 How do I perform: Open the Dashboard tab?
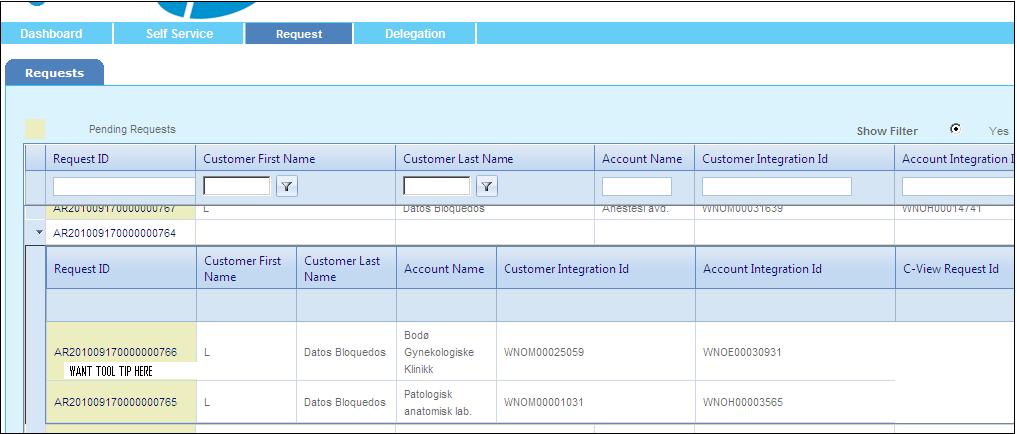52,34
